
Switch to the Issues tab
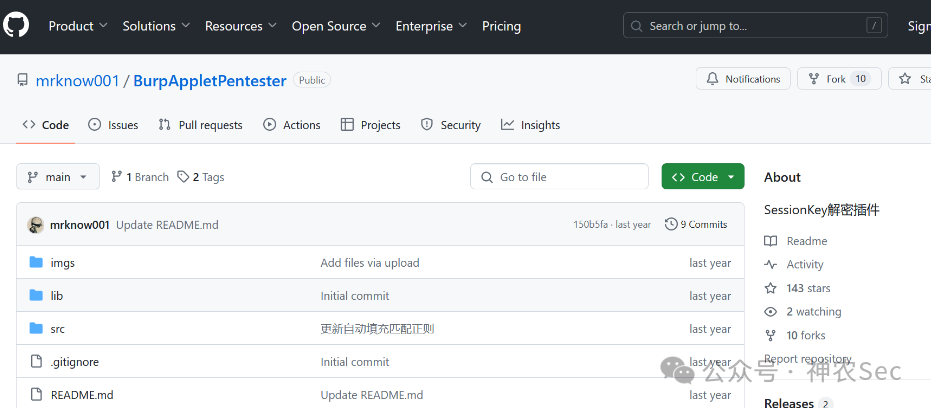coord(113,125)
